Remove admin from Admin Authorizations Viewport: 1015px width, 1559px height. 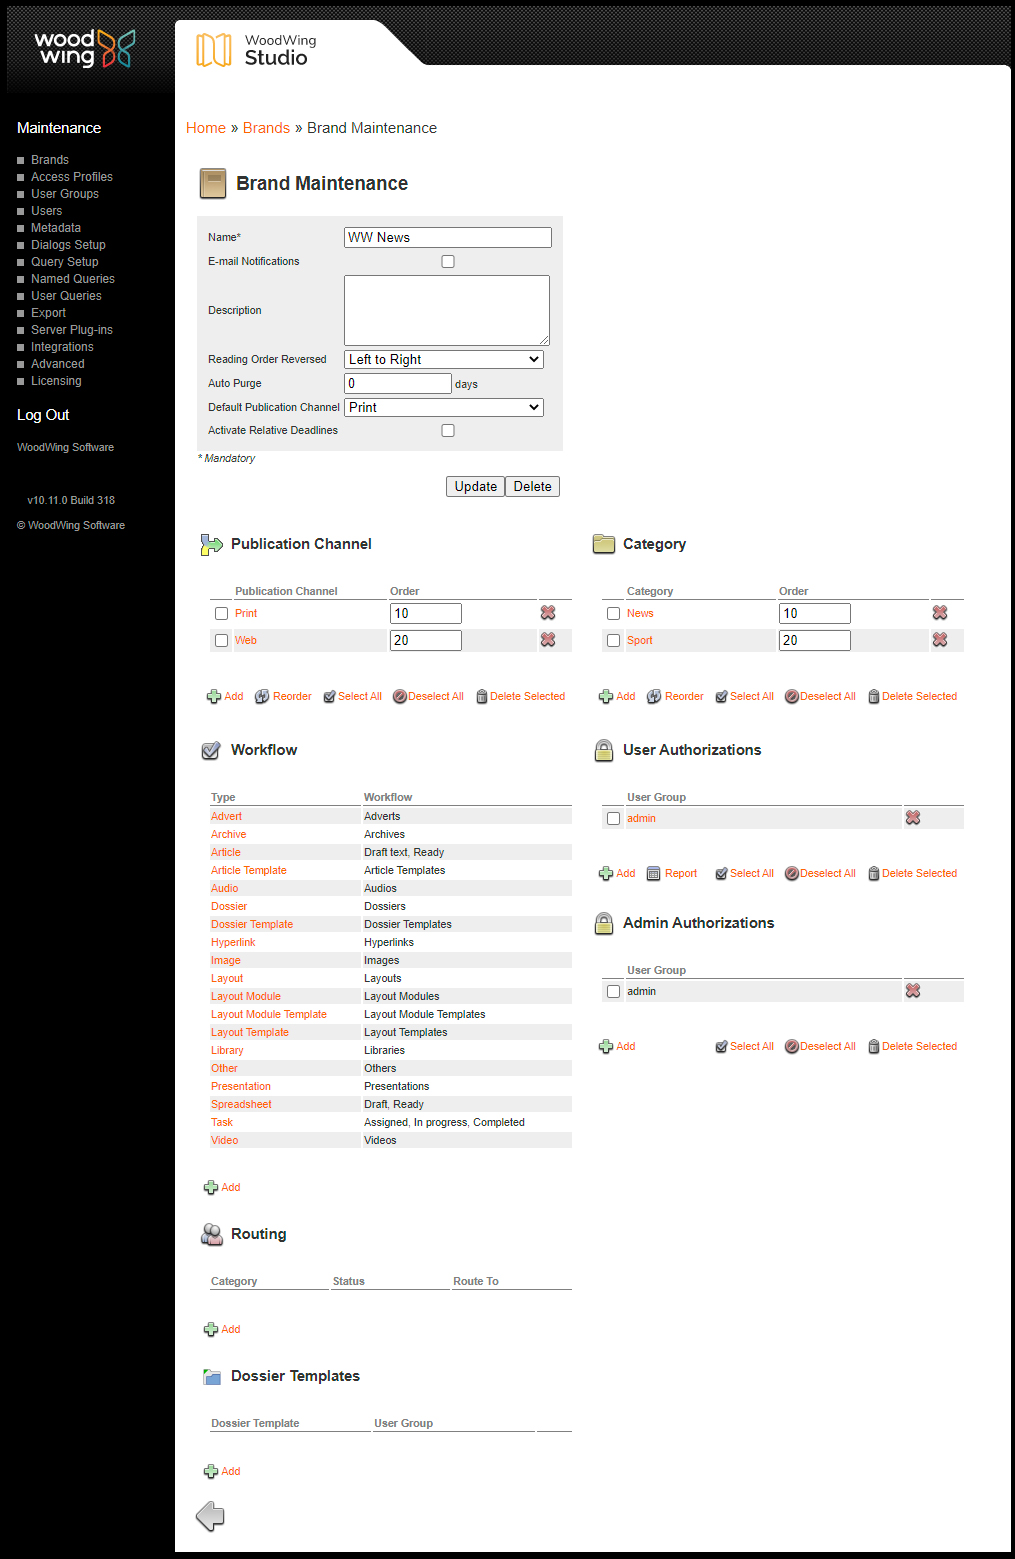pos(913,991)
